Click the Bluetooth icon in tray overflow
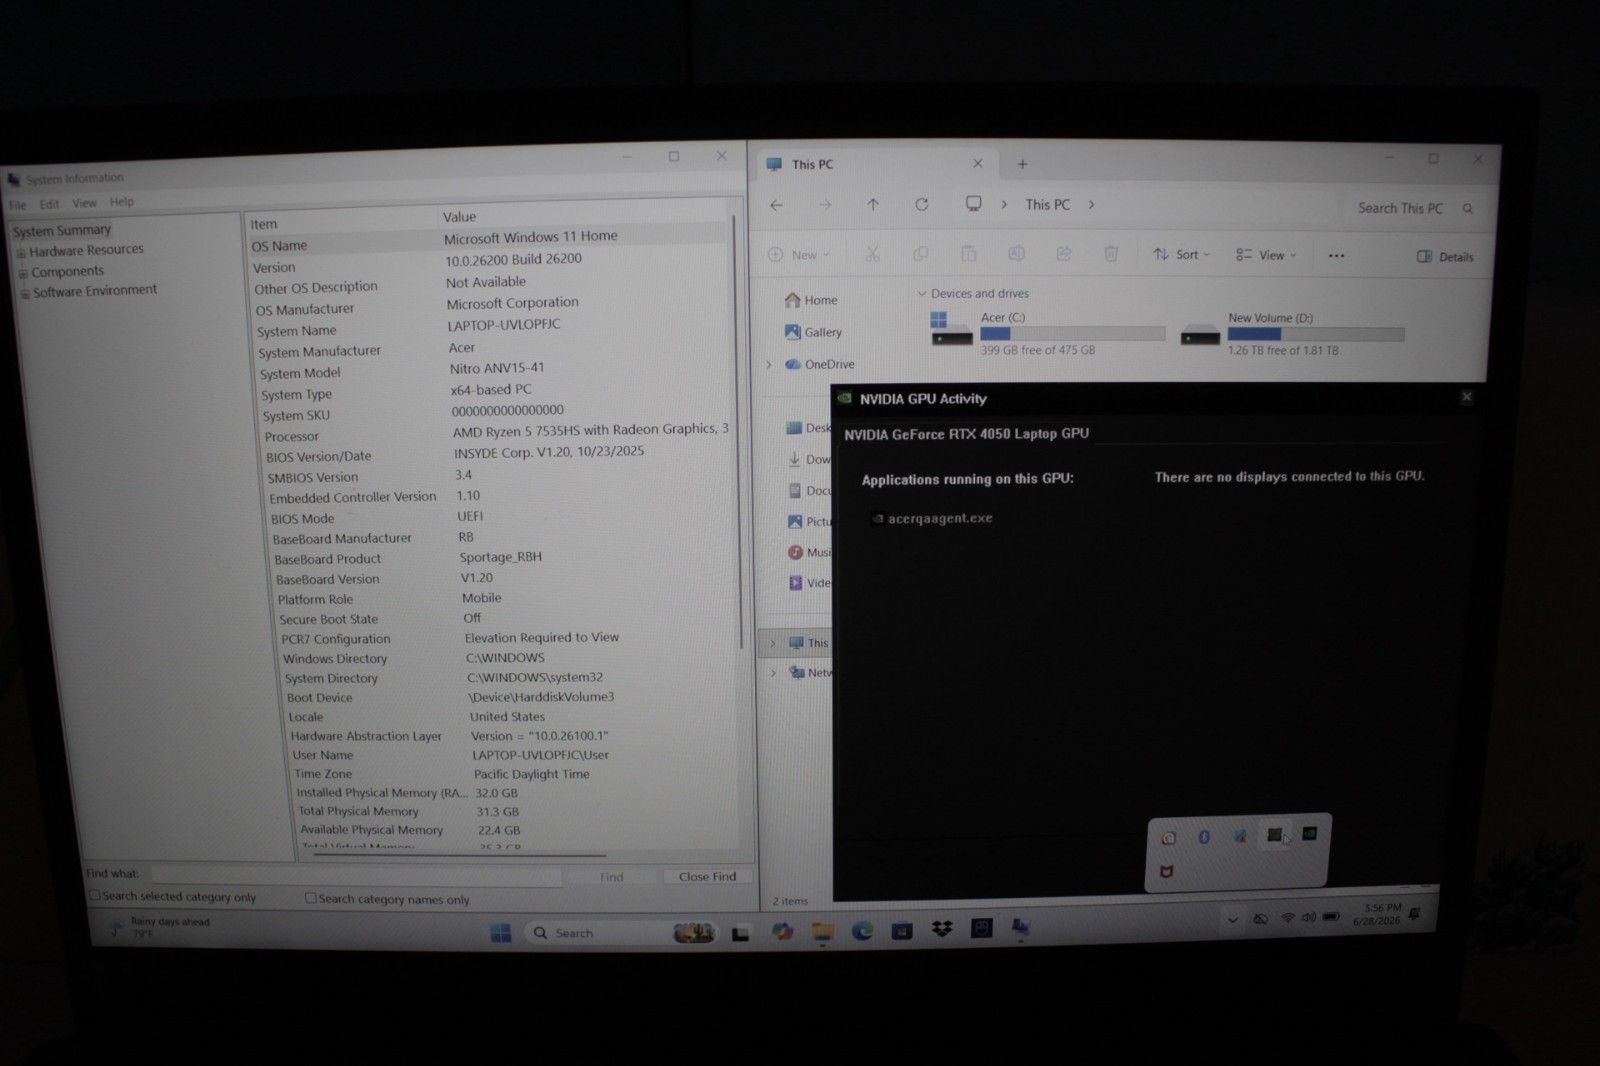The width and height of the screenshot is (1600, 1066). tap(1204, 837)
